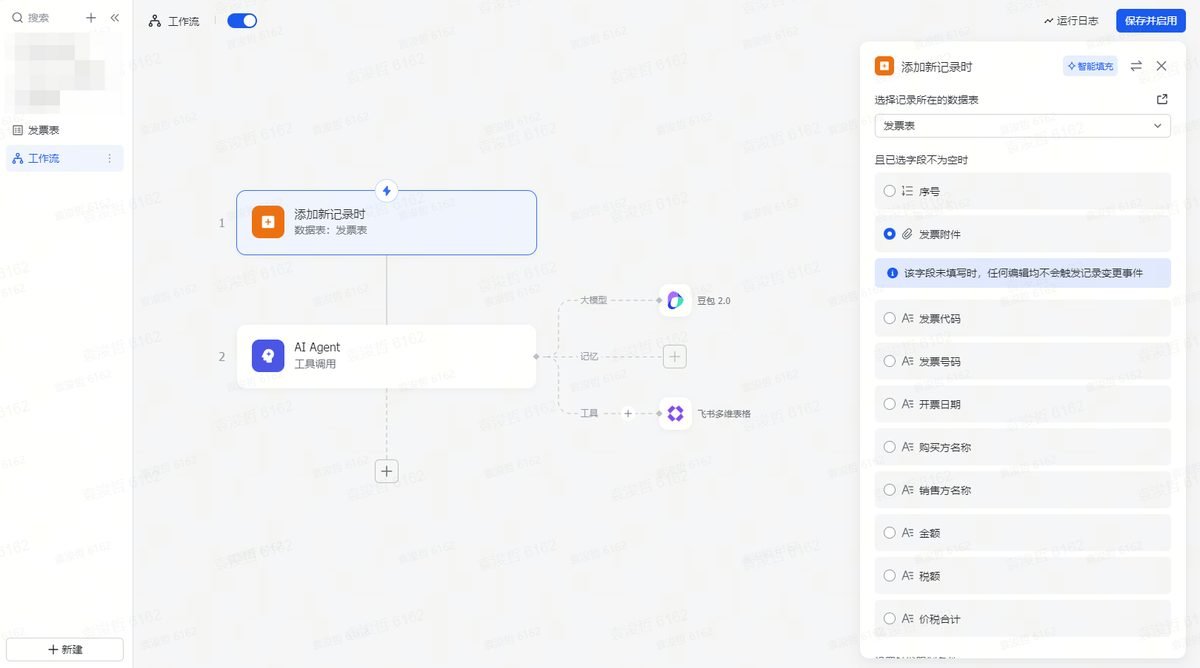Click the 保存并启用 button
This screenshot has width=1200, height=668.
click(1151, 20)
